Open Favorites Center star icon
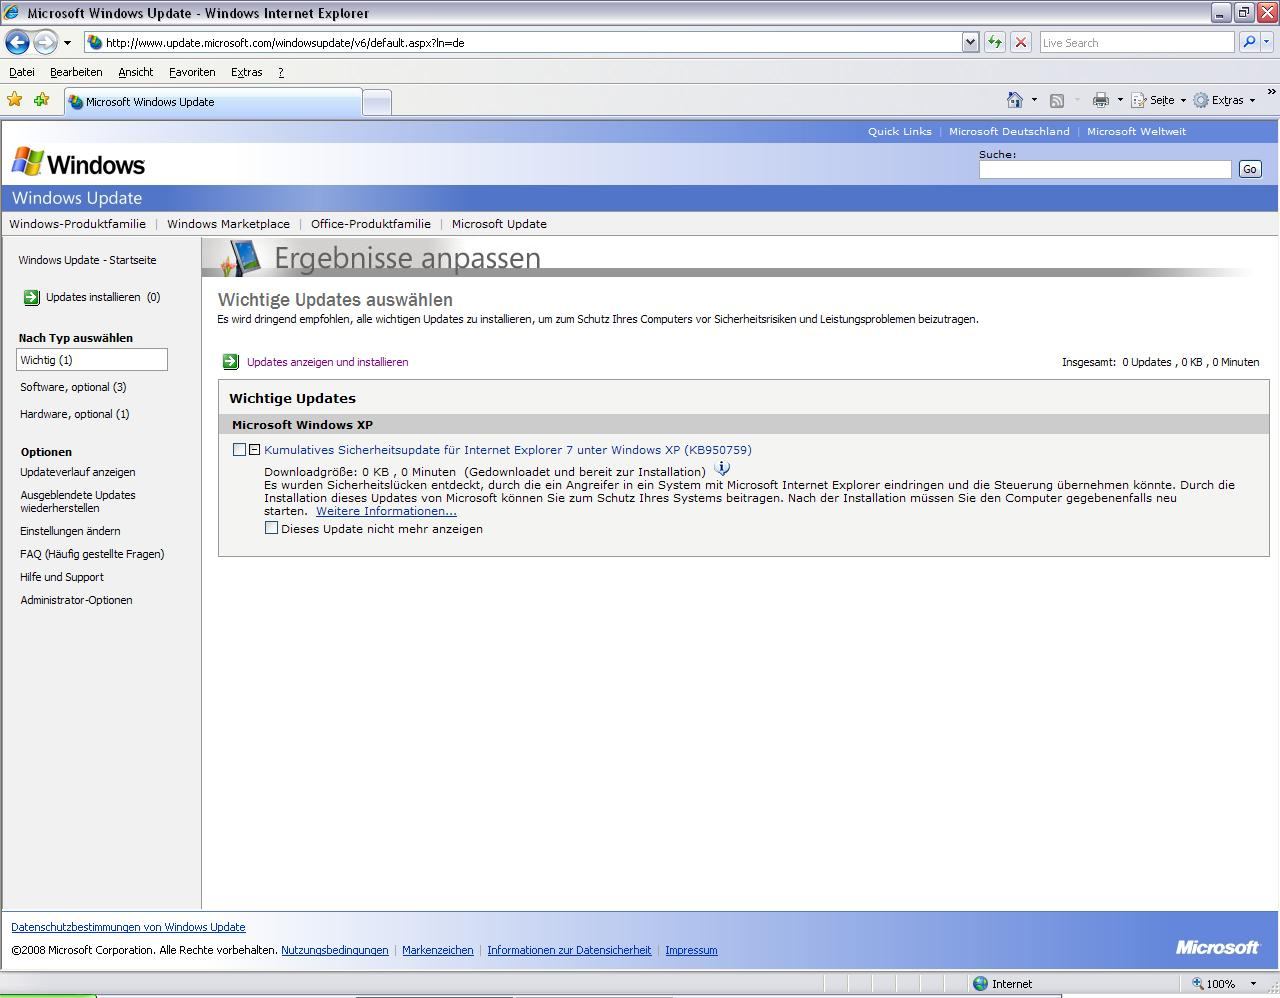Viewport: 1280px width, 998px height. [15, 100]
